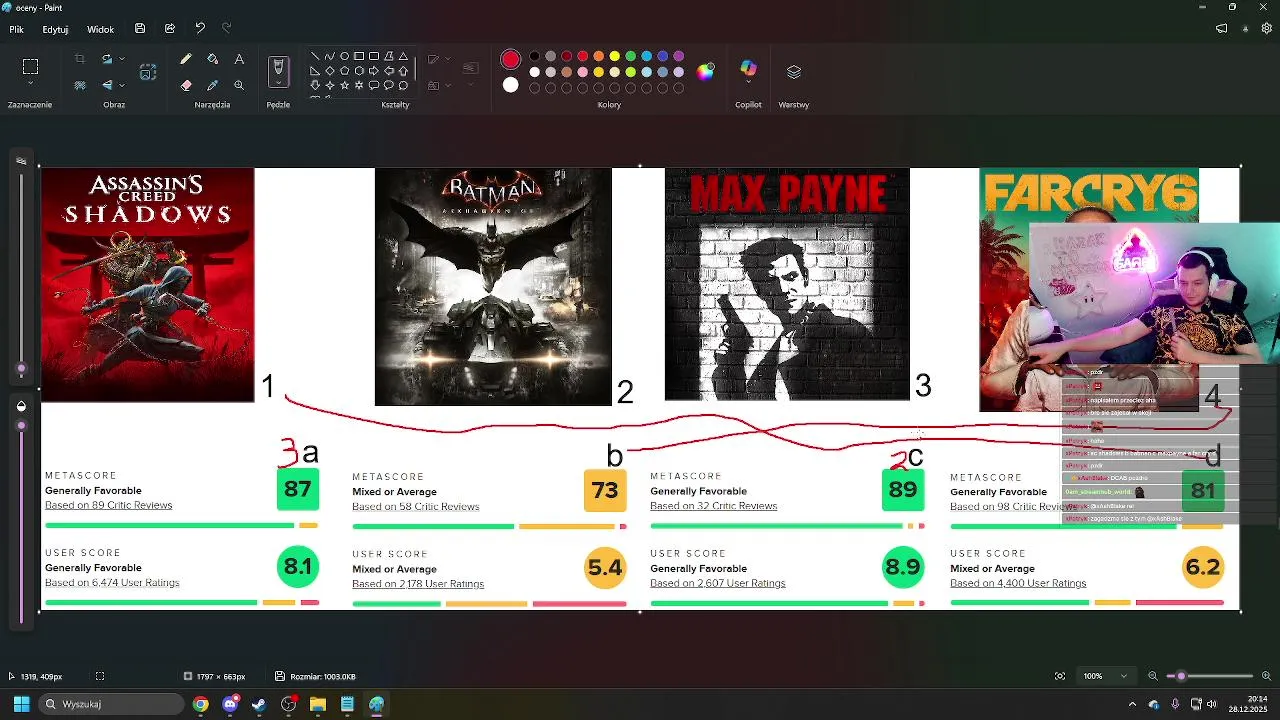
Task: Open Google Chrome from the taskbar
Action: [x=201, y=704]
